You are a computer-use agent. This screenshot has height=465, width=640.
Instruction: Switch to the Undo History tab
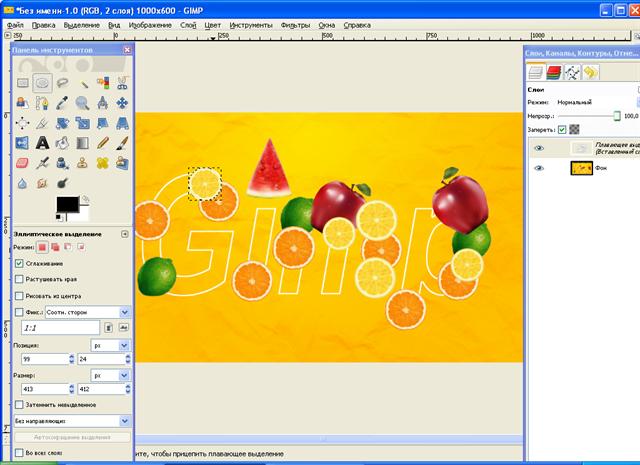tap(590, 73)
